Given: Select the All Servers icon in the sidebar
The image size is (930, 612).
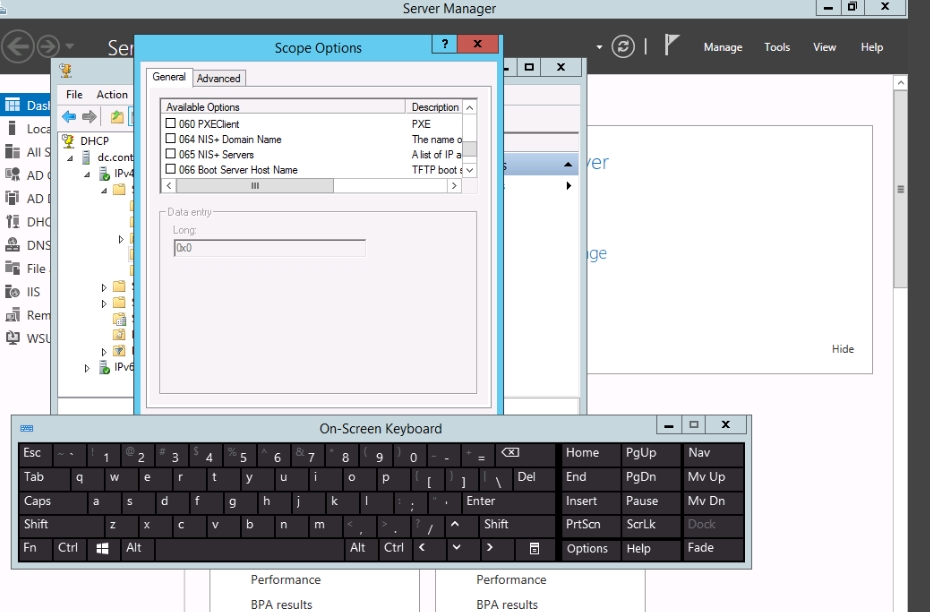Looking at the screenshot, I should point(12,151).
